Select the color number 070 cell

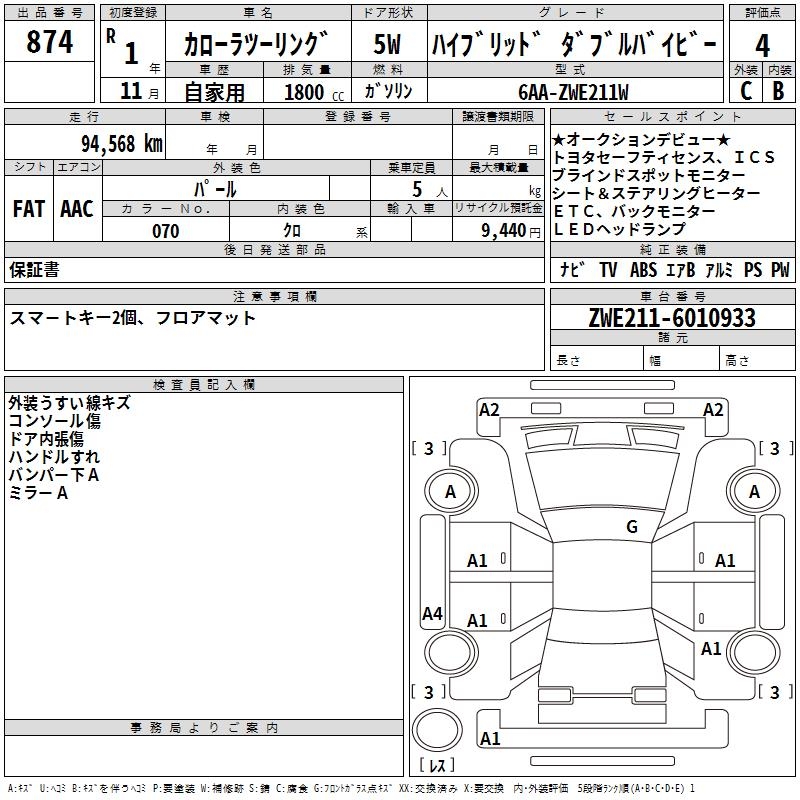click(166, 230)
